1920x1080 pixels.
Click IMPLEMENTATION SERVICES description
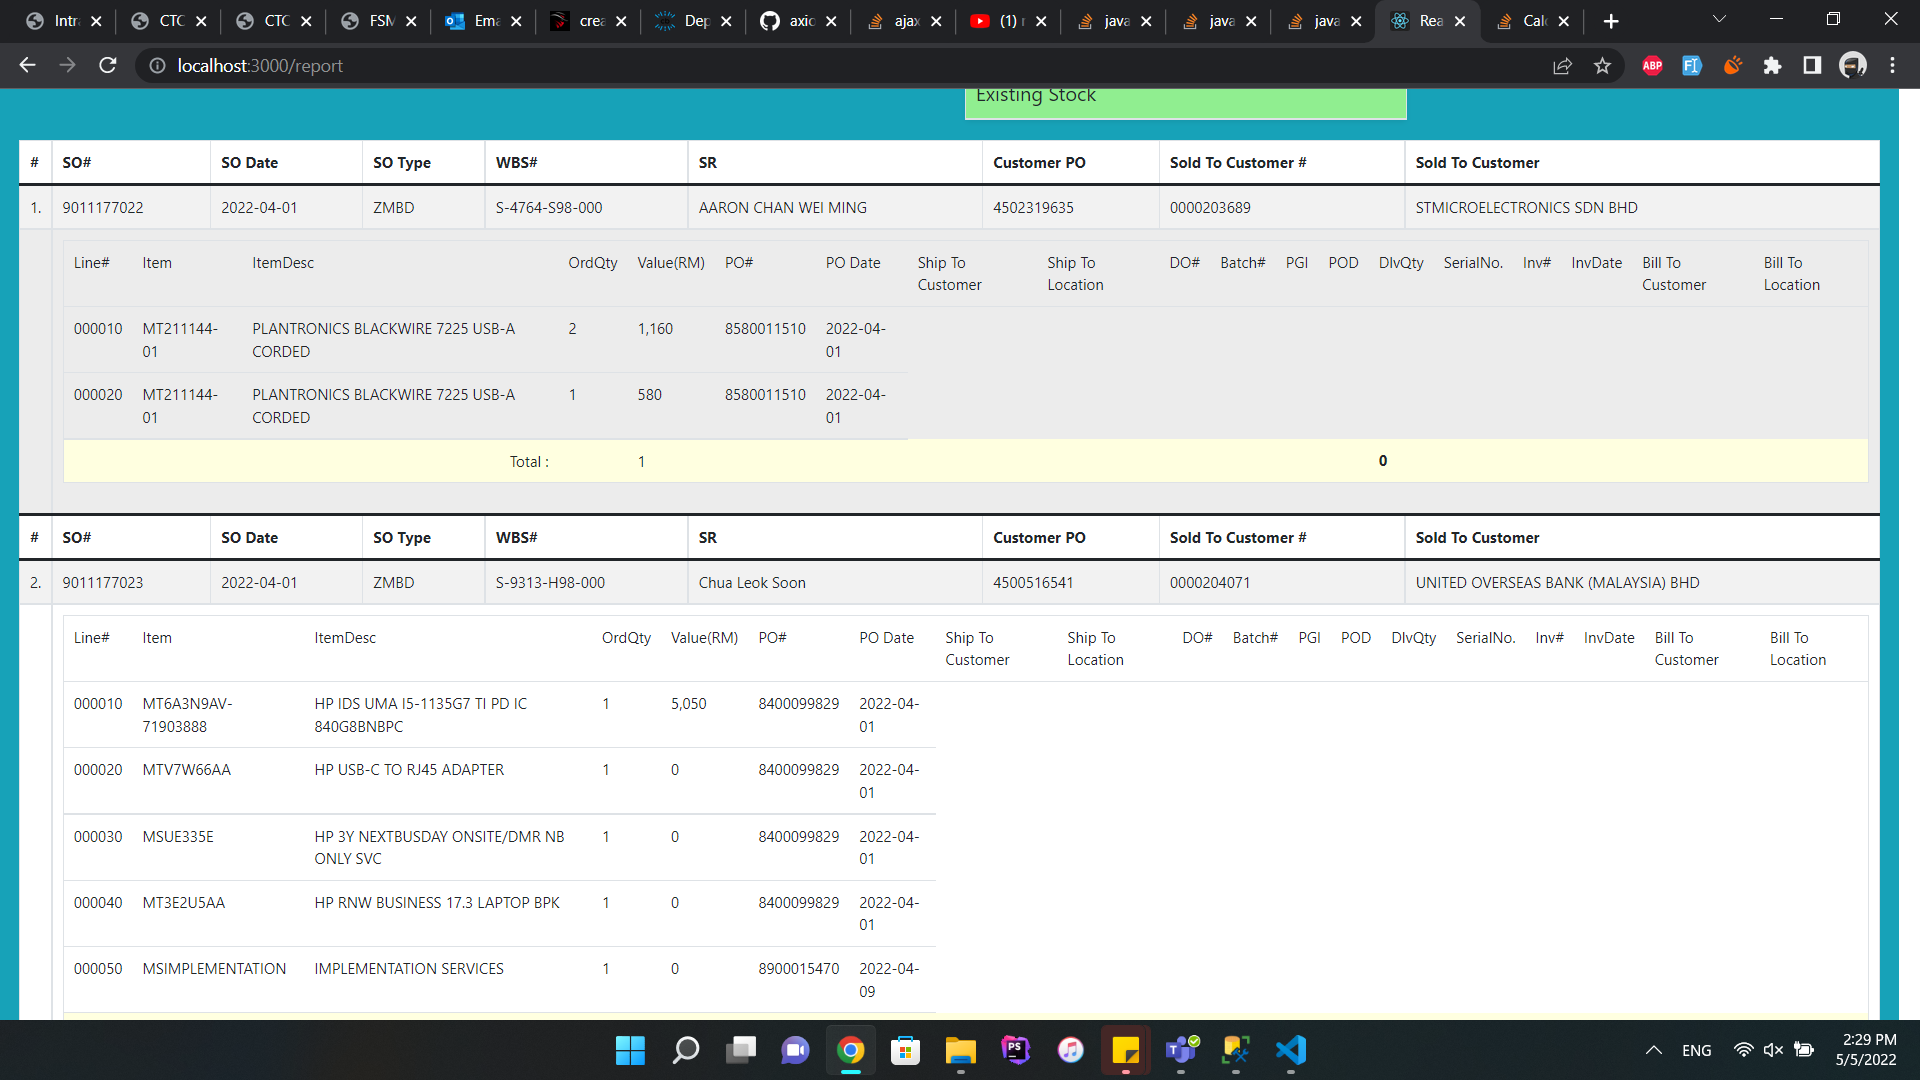pyautogui.click(x=409, y=969)
